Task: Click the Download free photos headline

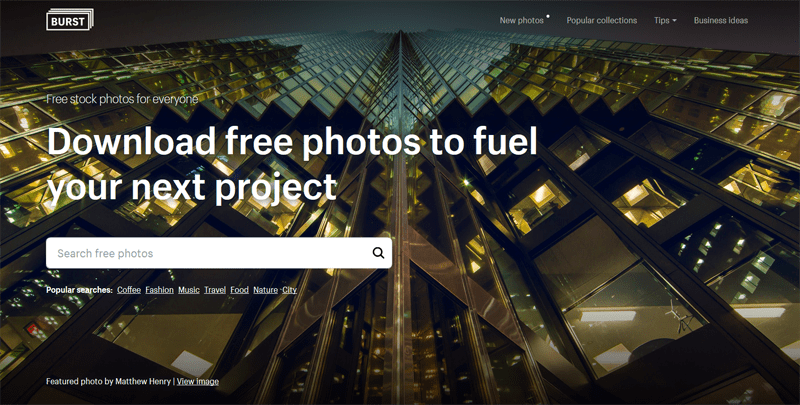Action: point(292,163)
